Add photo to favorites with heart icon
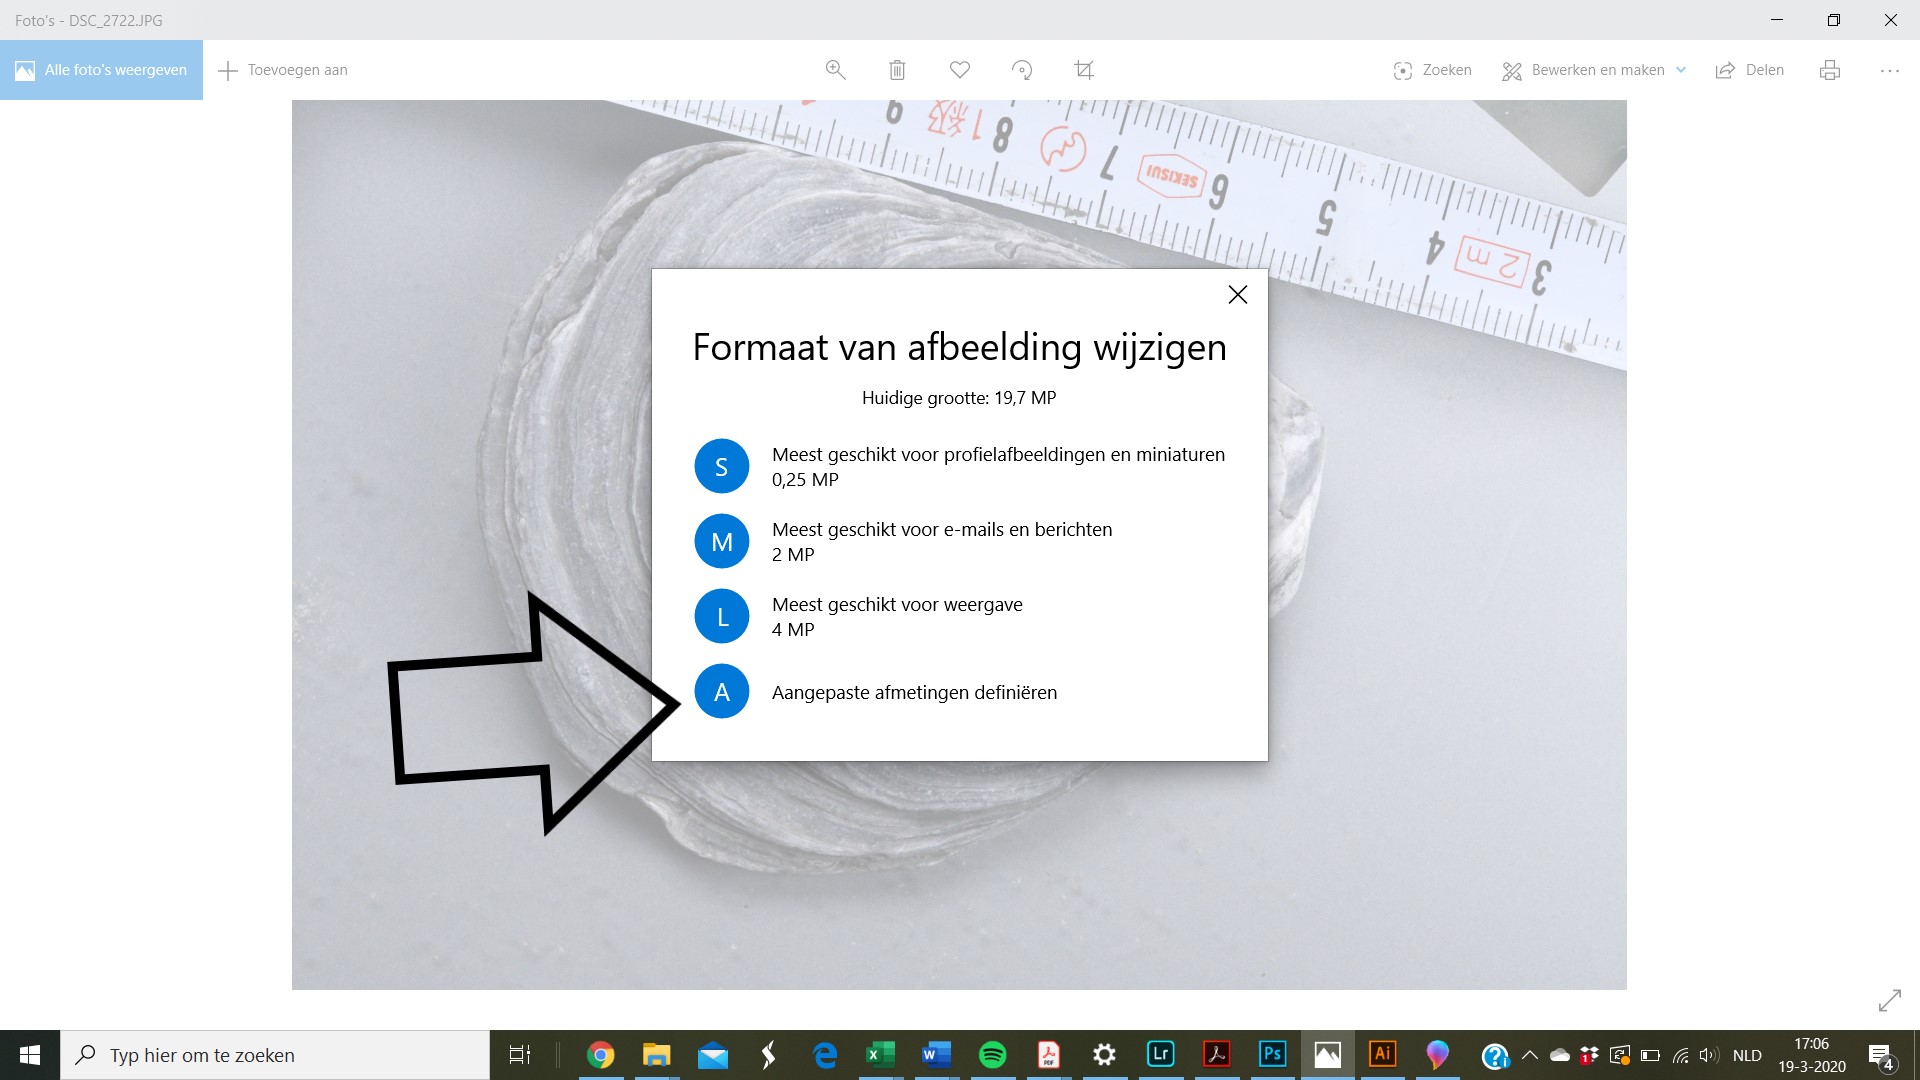 [960, 70]
